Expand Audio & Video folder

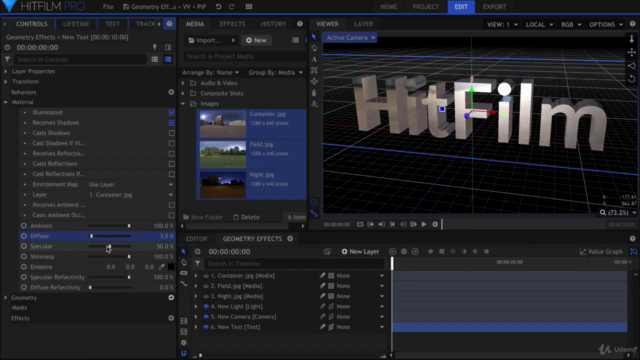183,83
